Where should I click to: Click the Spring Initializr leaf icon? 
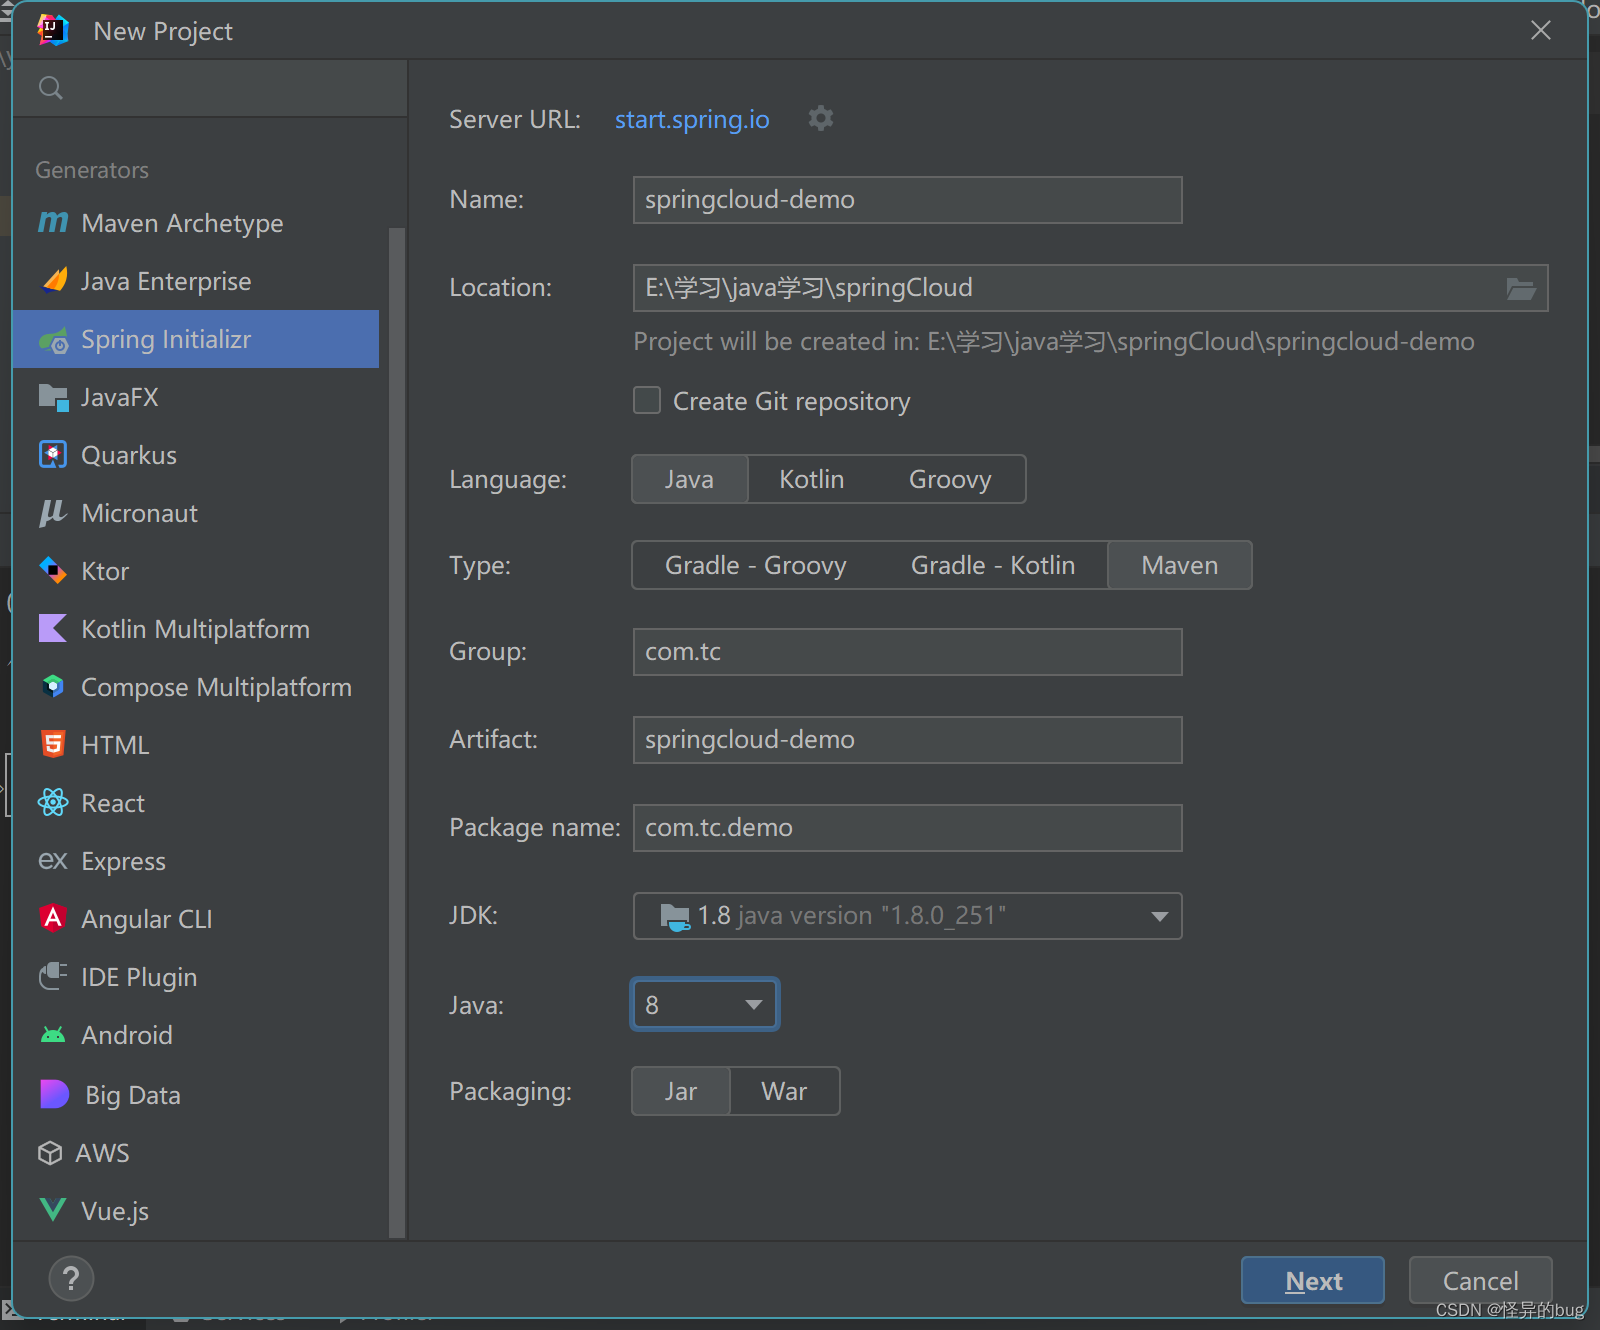pos(53,340)
